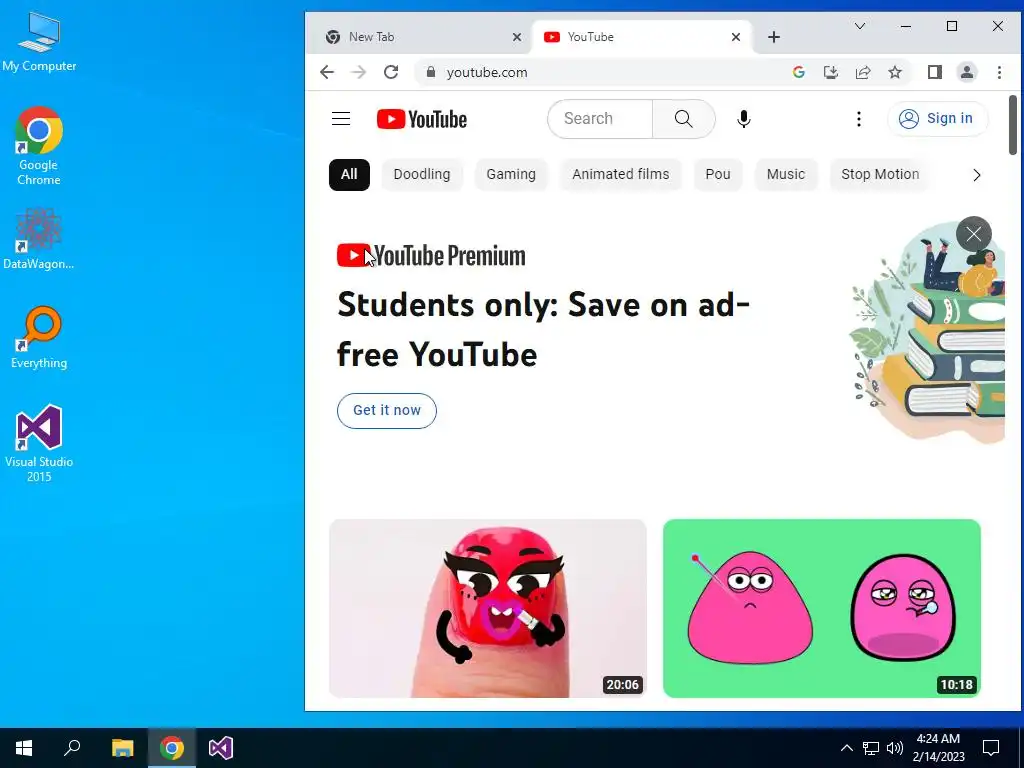Viewport: 1024px width, 768px height.
Task: Open the Windows Start menu
Action: [x=24, y=748]
